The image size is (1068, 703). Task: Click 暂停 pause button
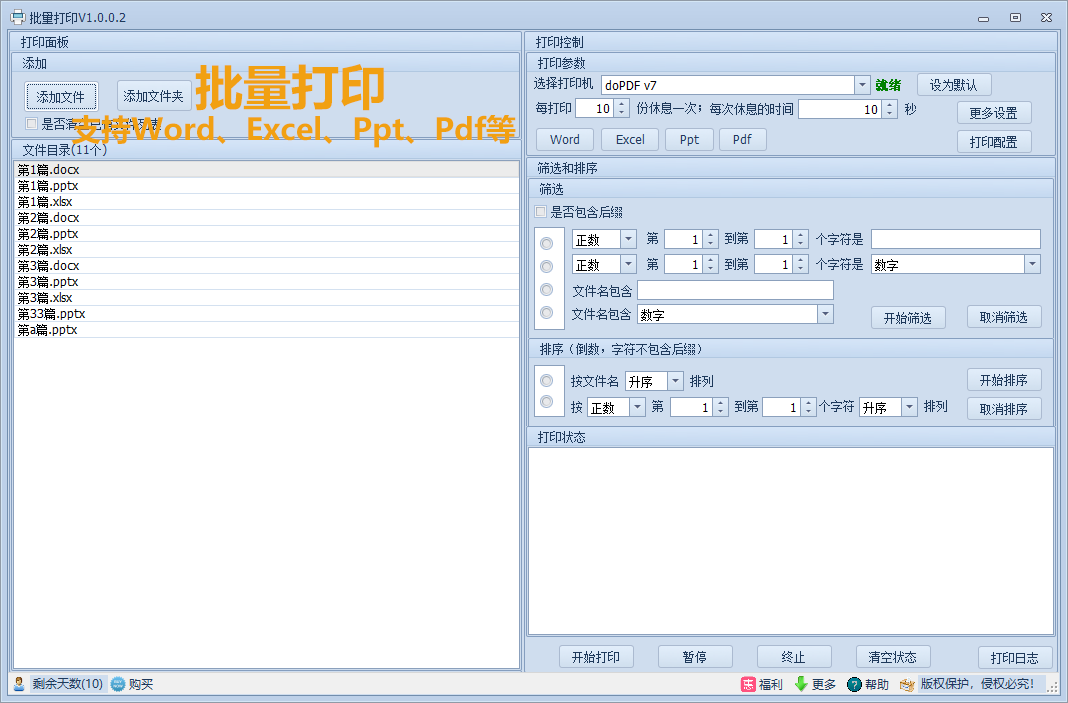click(695, 657)
